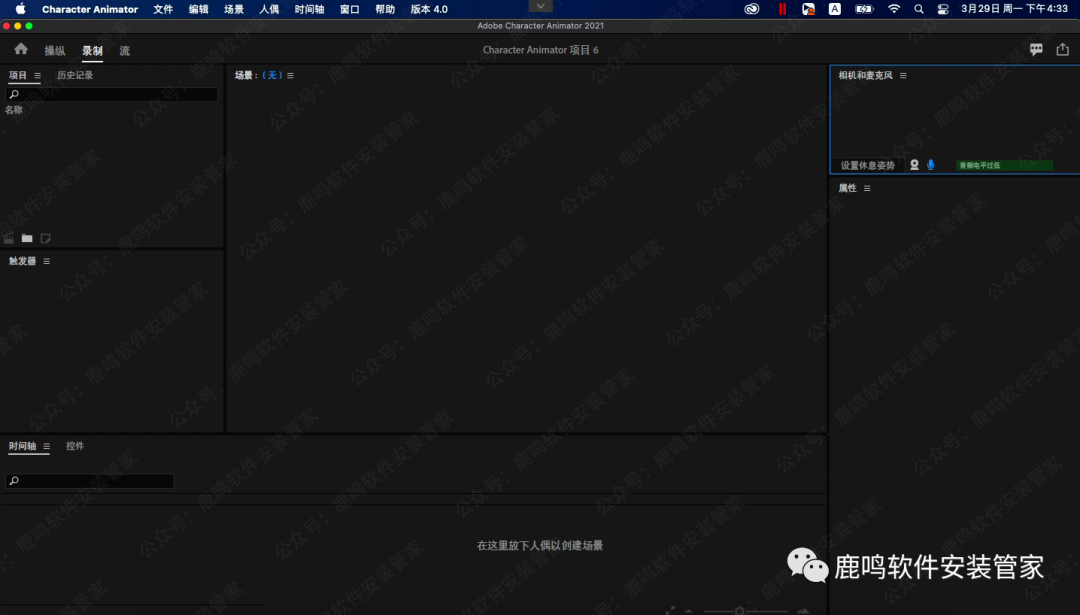Switch to 操纵 (Rig) mode
Image resolution: width=1080 pixels, height=615 pixels.
(x=54, y=51)
